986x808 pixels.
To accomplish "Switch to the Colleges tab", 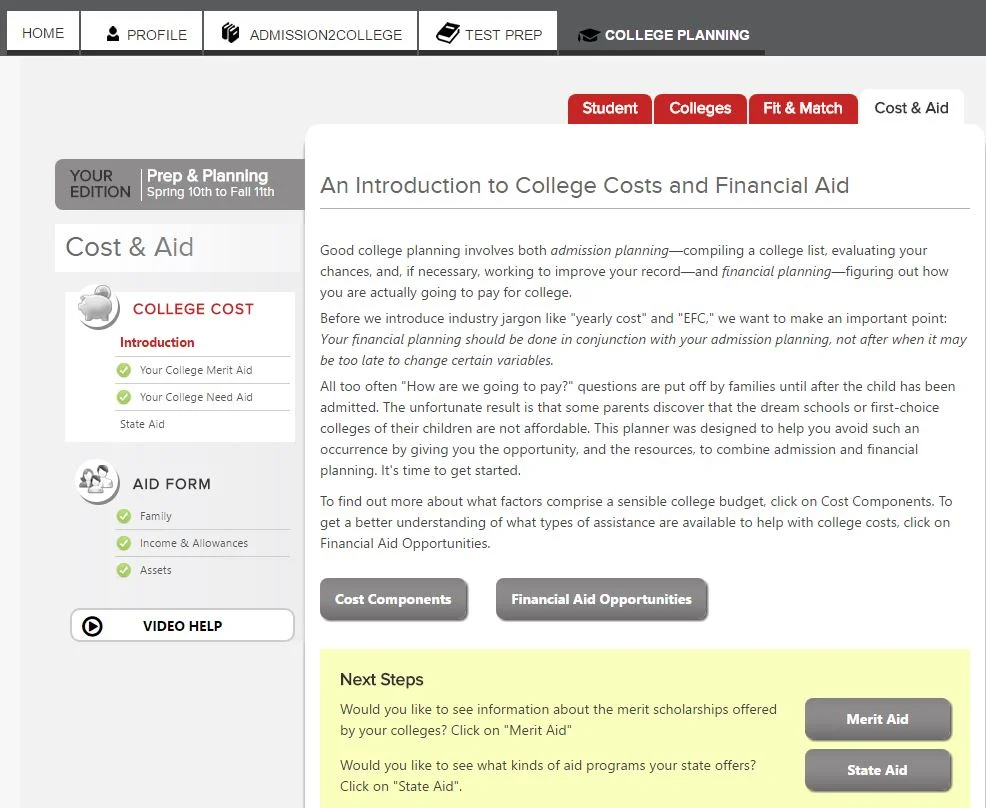I will (x=700, y=109).
